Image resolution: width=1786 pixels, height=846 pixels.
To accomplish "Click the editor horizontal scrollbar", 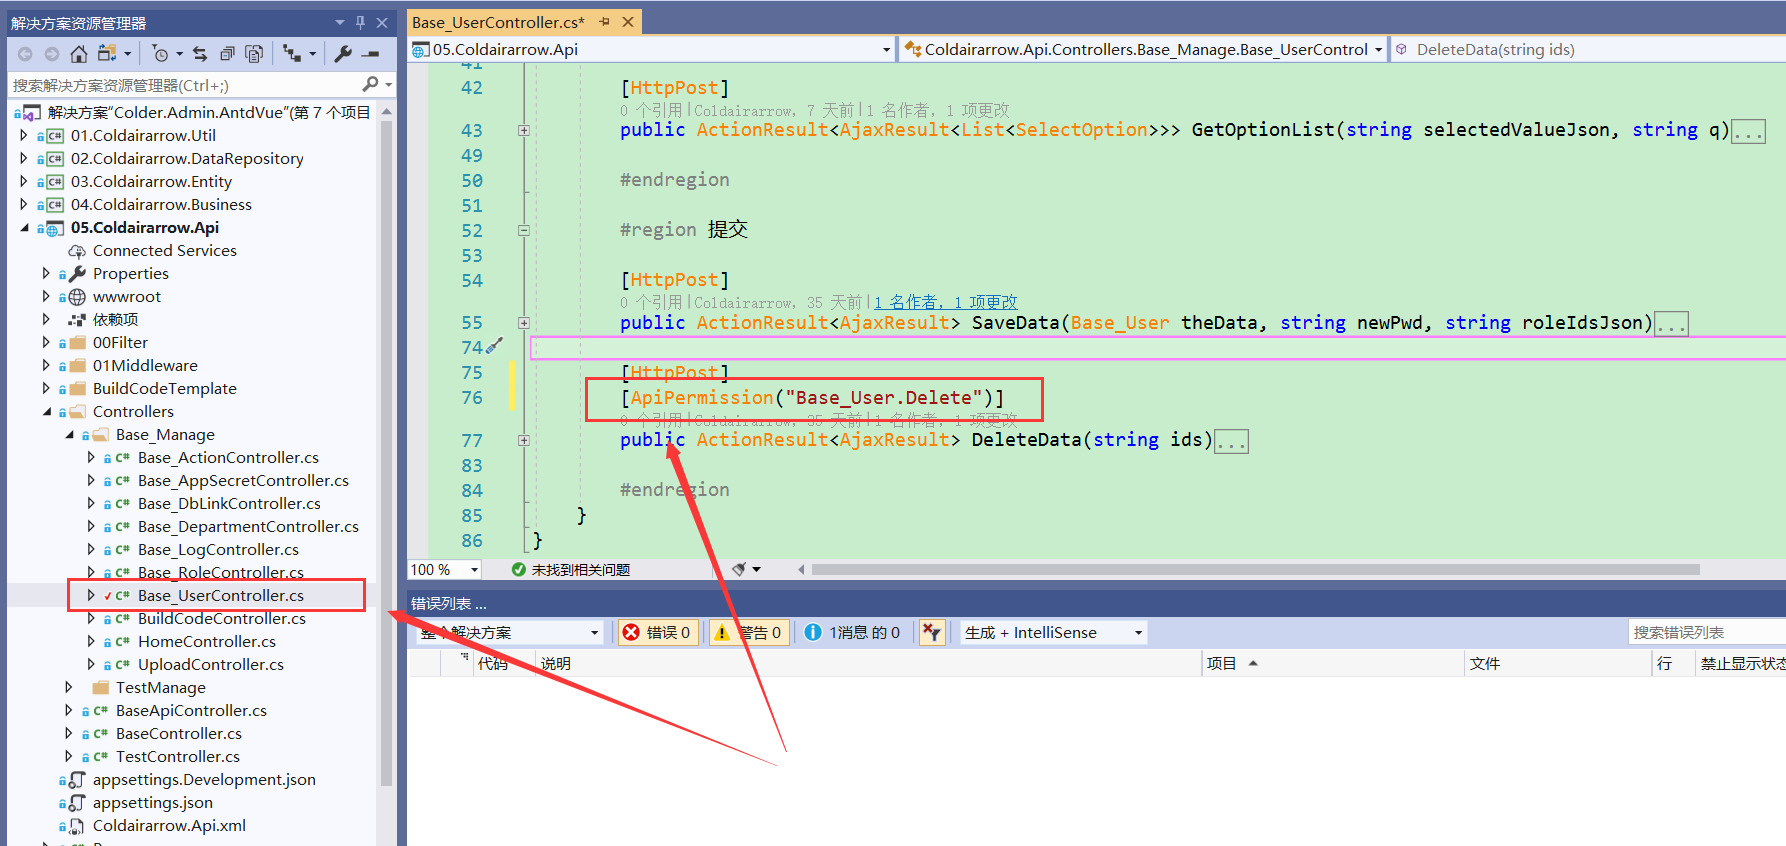I will pos(1255,570).
